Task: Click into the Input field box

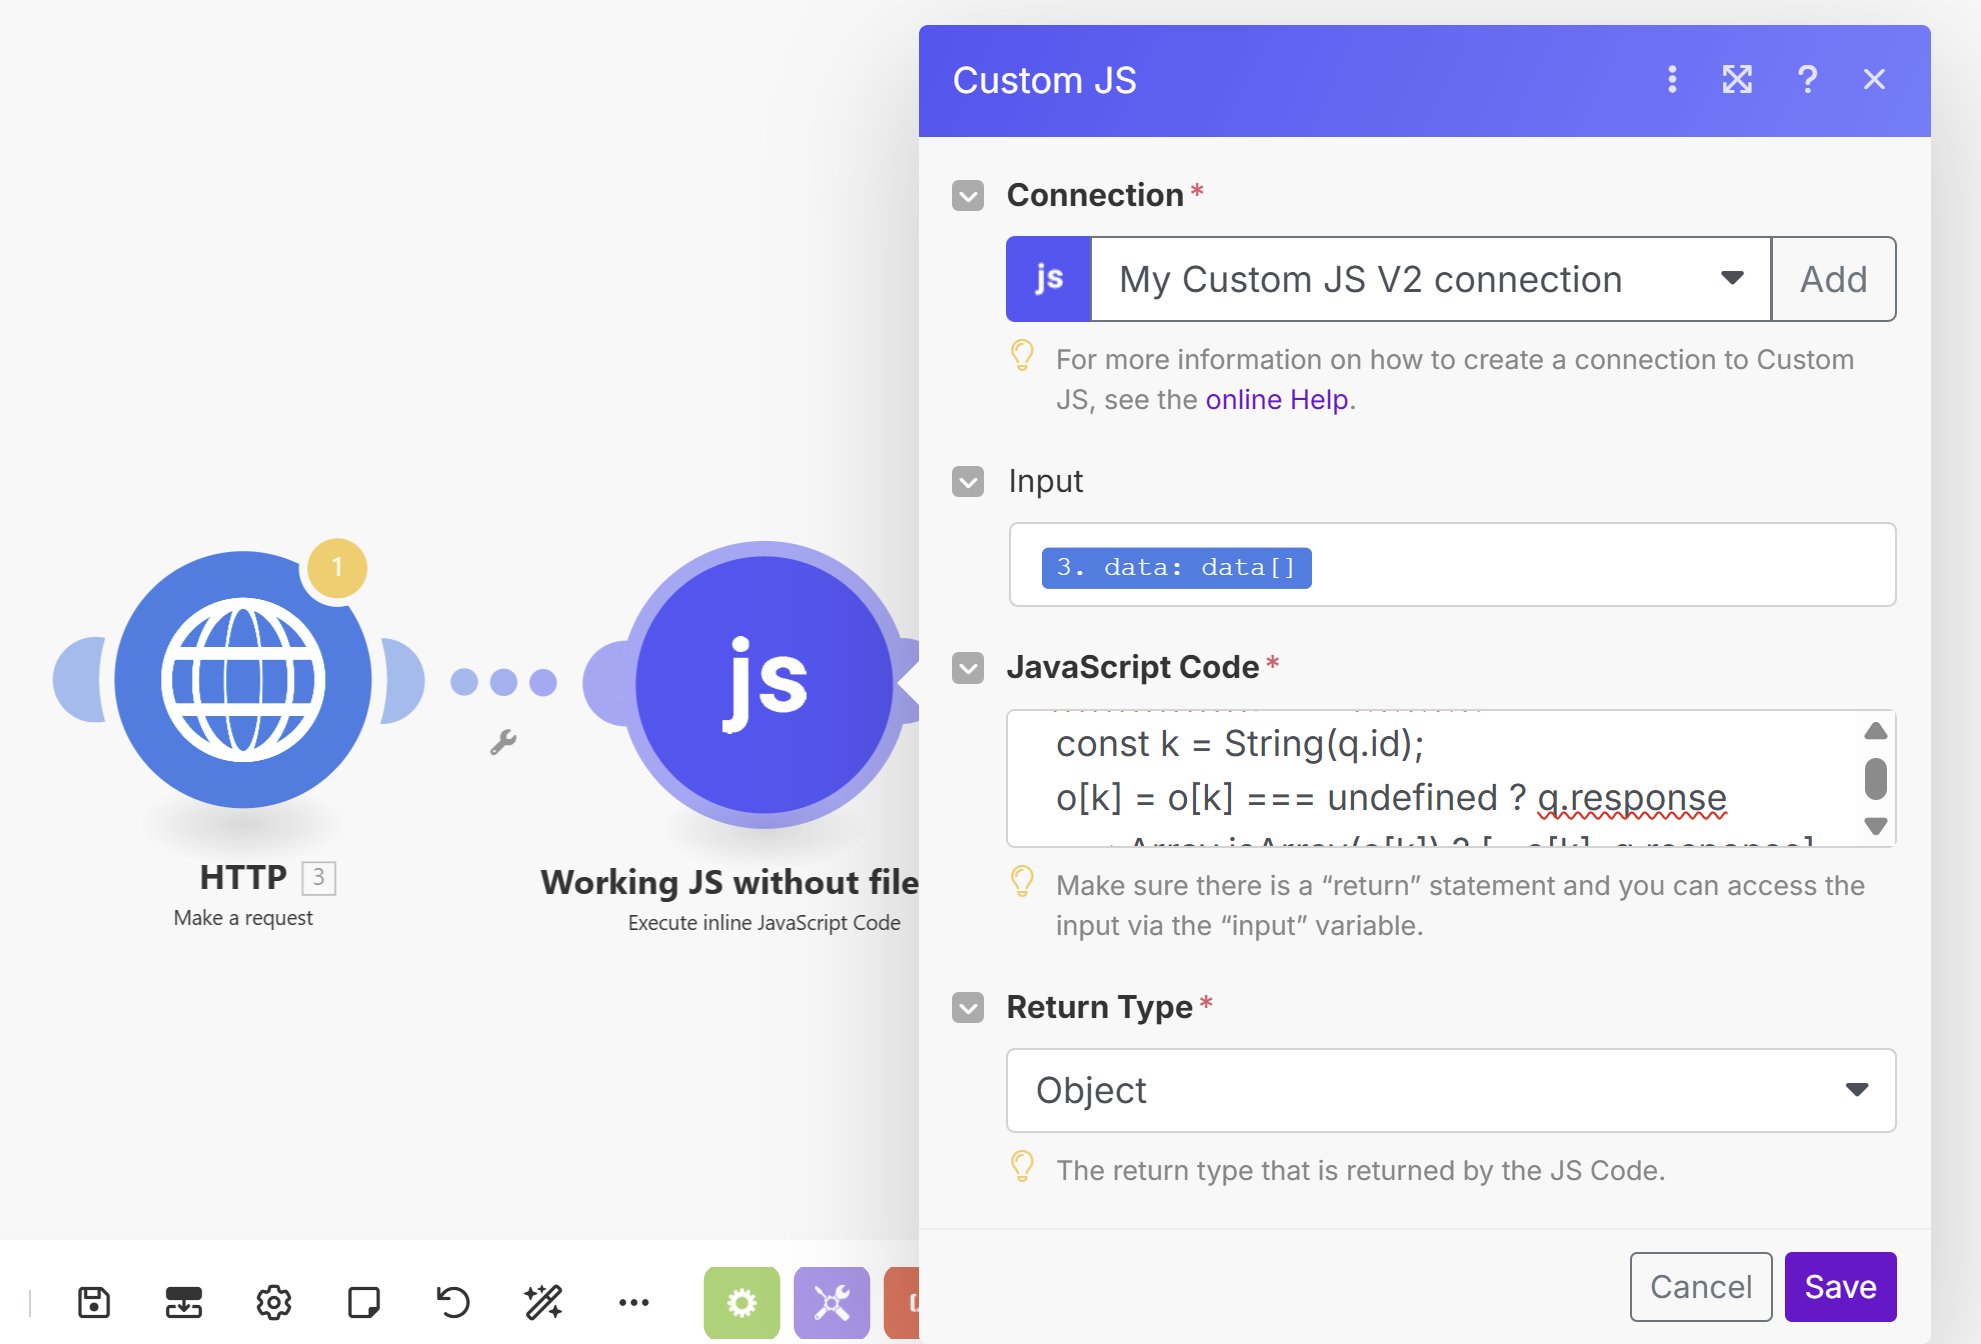Action: tap(1600, 565)
